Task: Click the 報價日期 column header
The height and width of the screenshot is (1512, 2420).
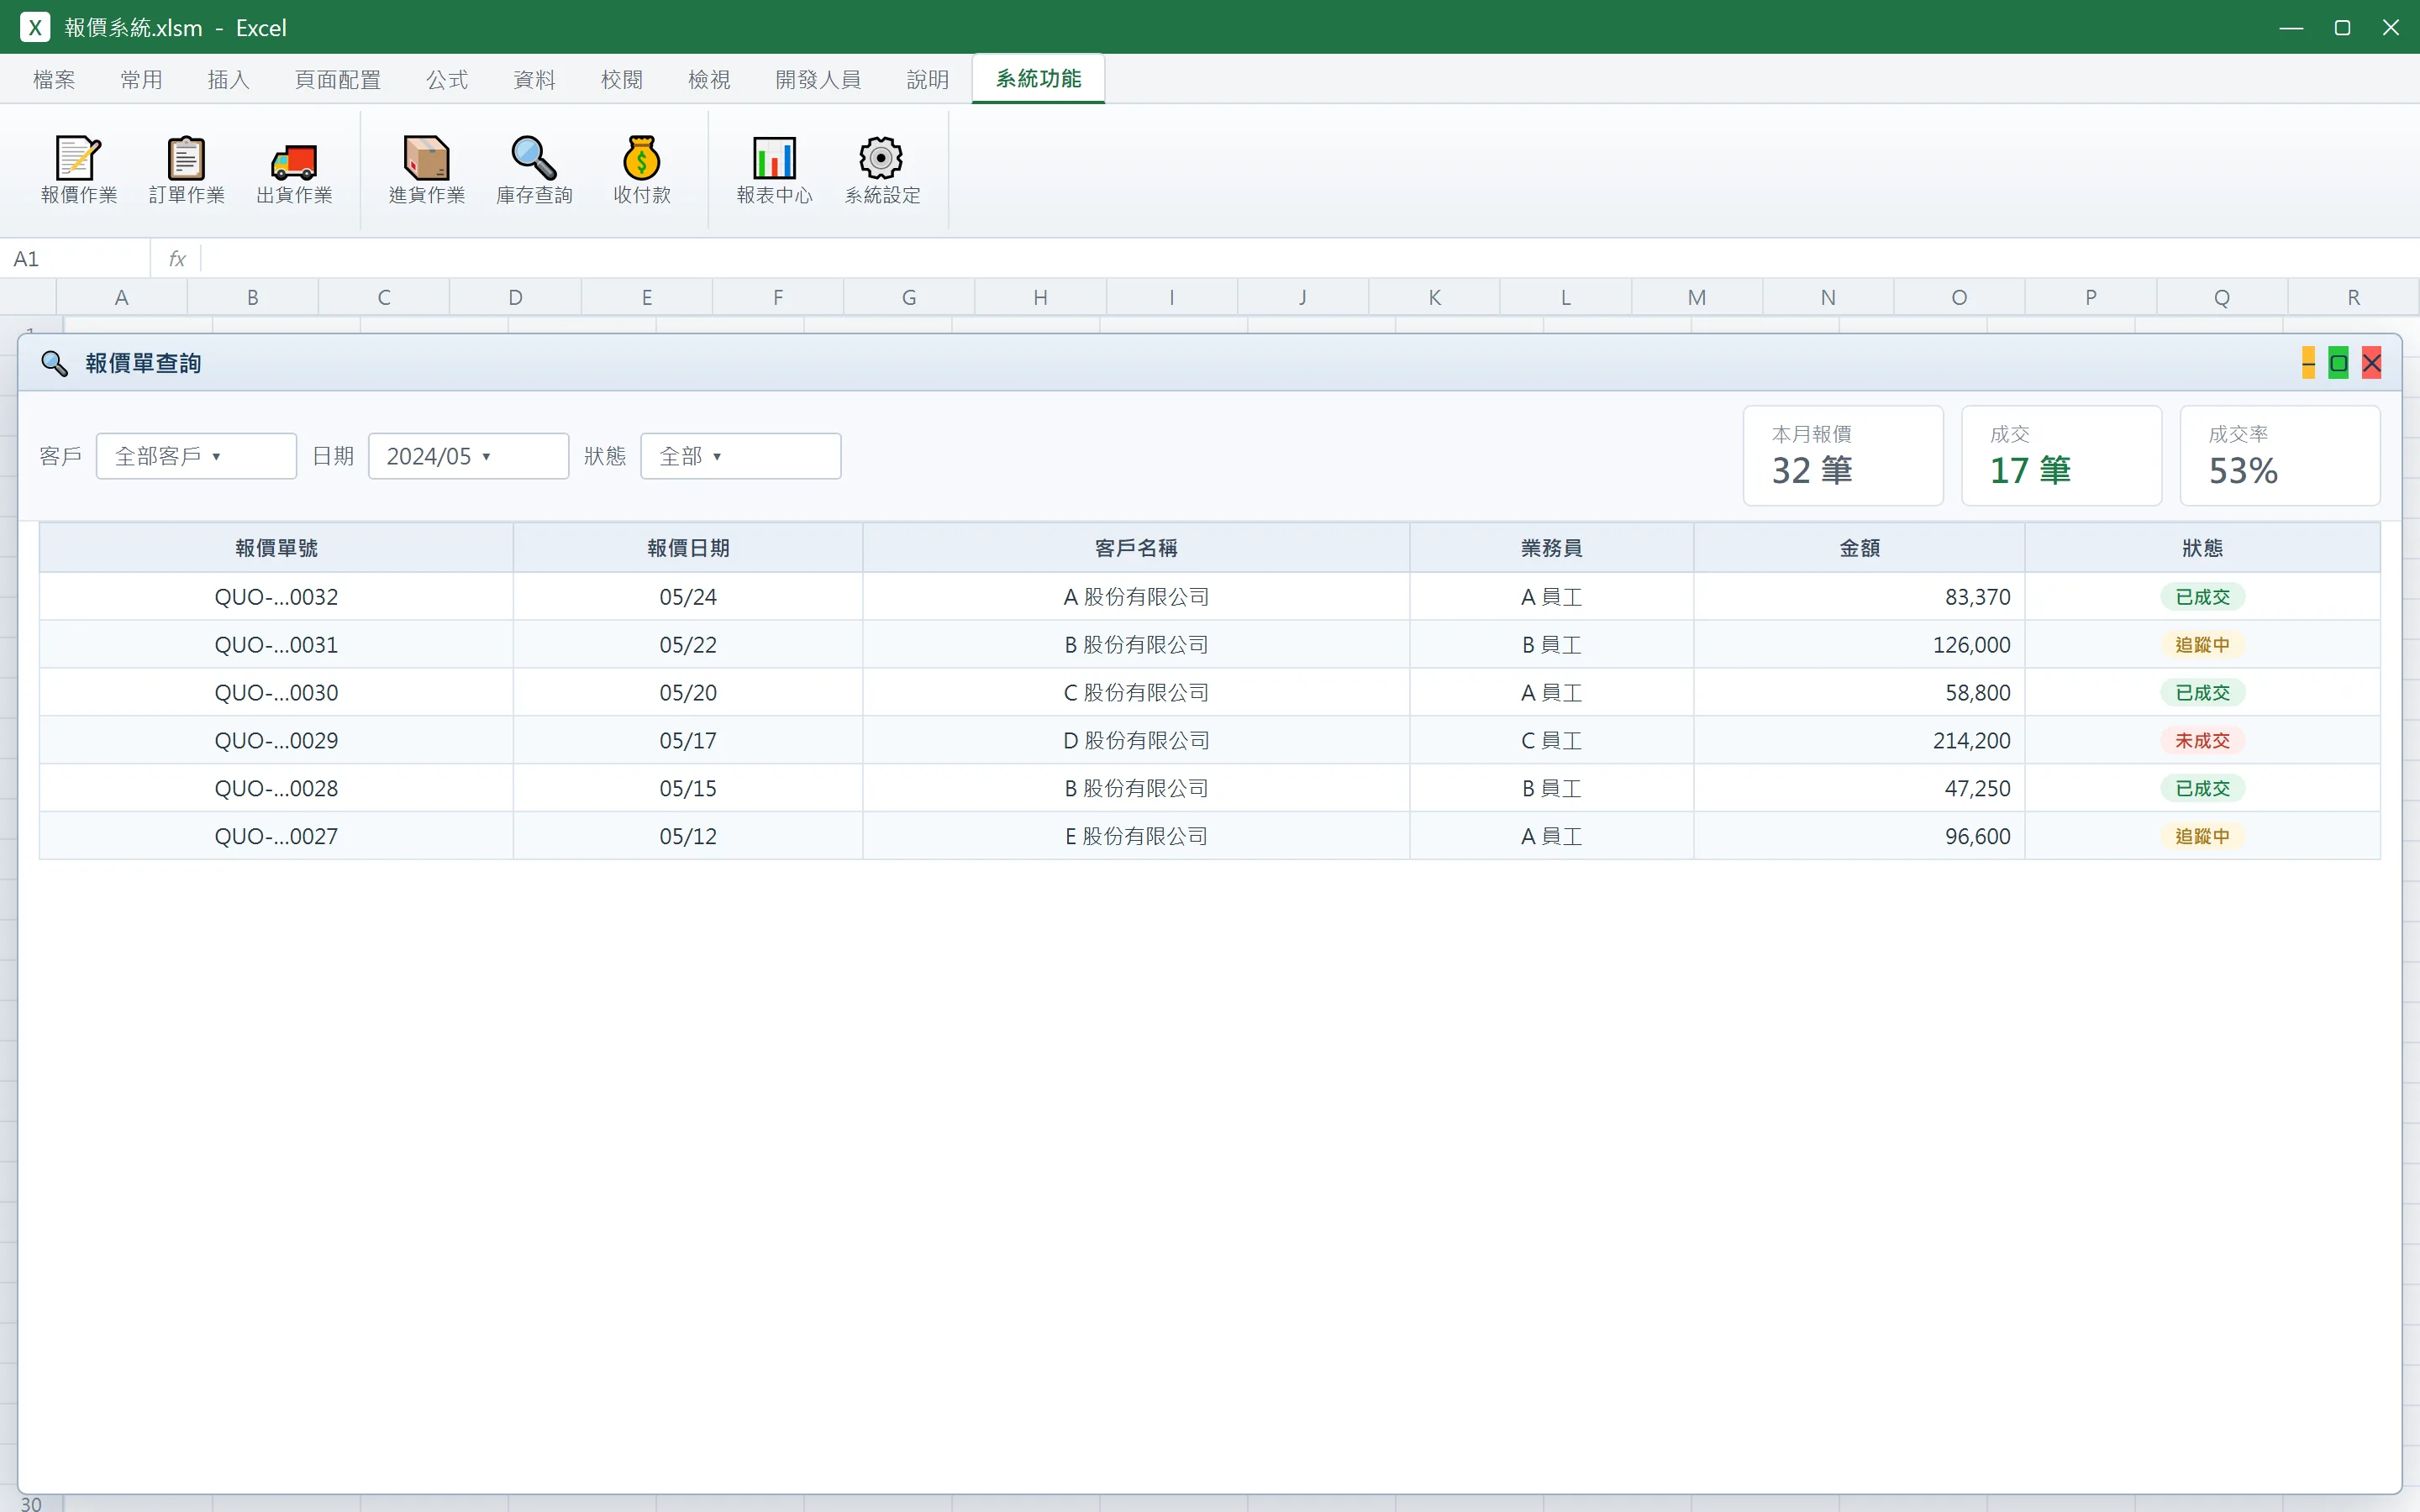Action: pos(688,548)
